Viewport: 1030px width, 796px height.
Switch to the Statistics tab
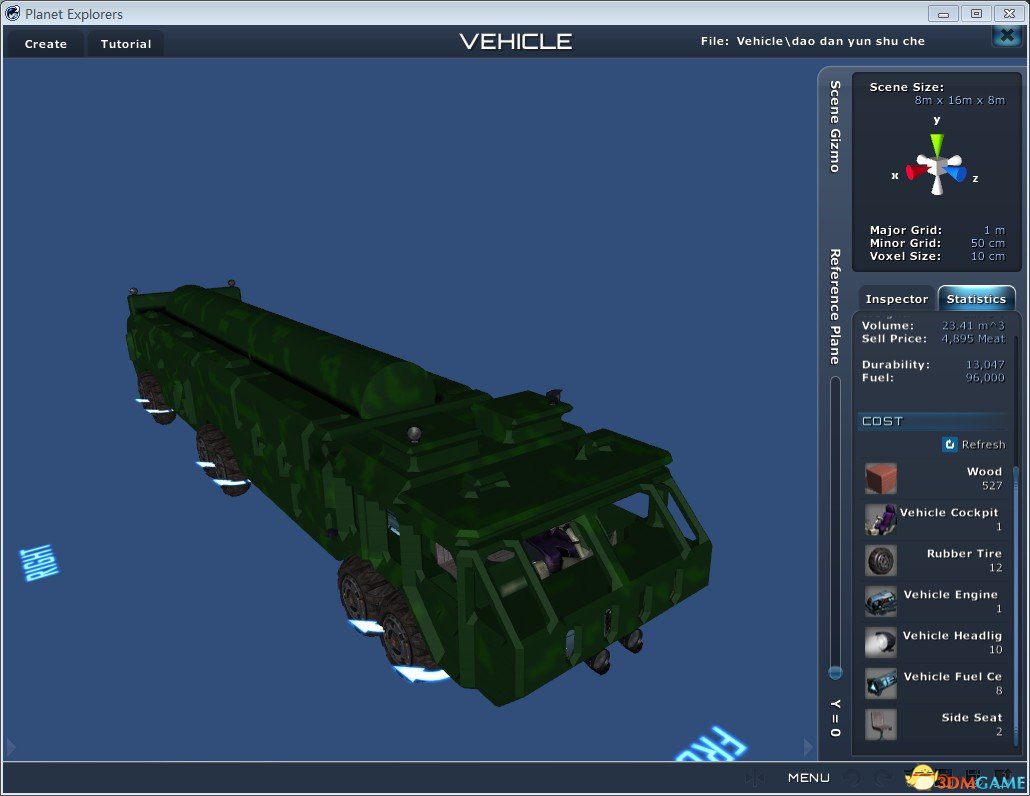976,299
